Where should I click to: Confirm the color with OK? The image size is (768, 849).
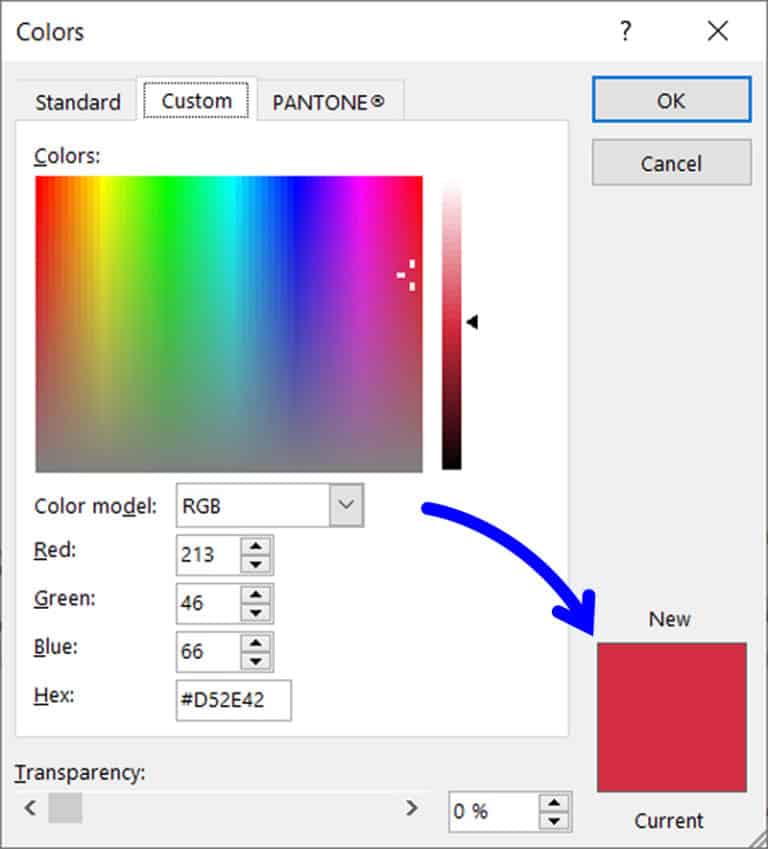click(x=671, y=100)
